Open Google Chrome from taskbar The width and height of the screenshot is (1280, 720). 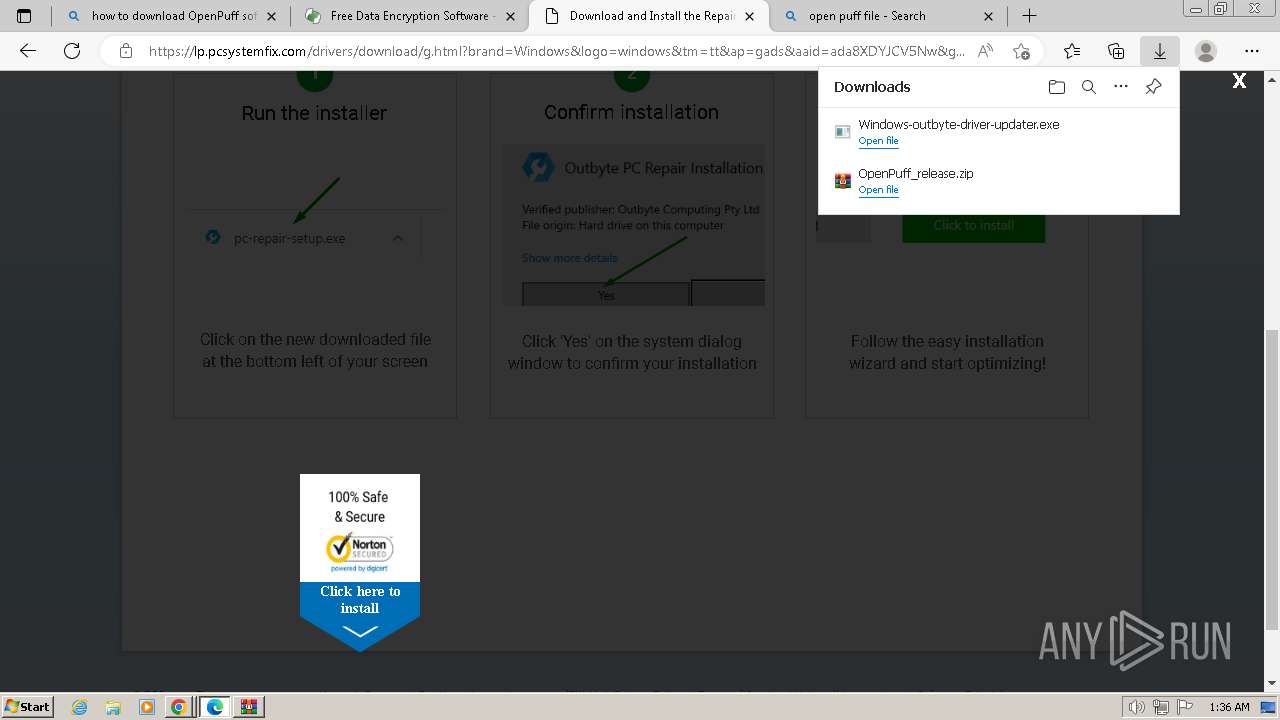pyautogui.click(x=179, y=707)
